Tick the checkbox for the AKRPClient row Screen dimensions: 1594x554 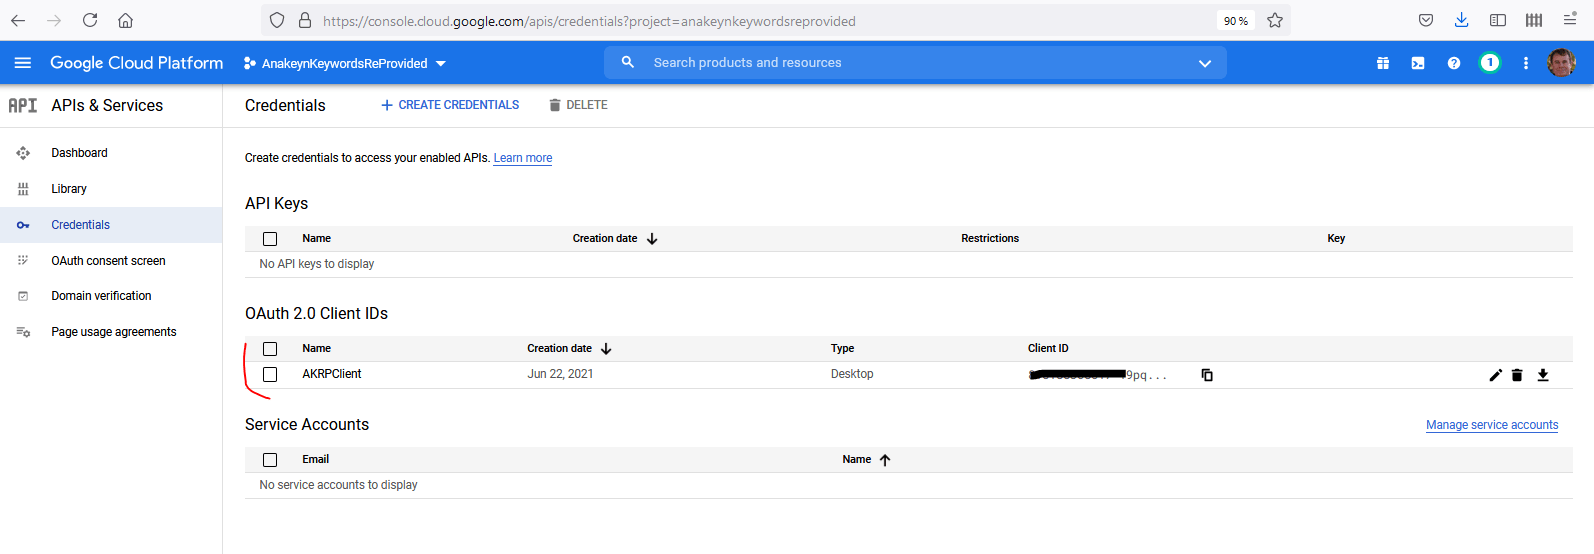coord(270,374)
